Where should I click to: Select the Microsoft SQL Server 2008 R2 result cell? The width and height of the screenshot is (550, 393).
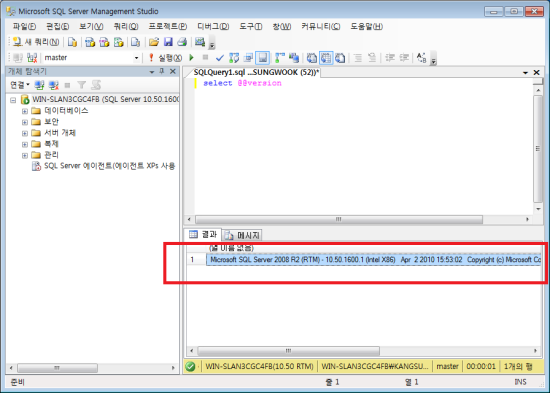[x=374, y=260]
